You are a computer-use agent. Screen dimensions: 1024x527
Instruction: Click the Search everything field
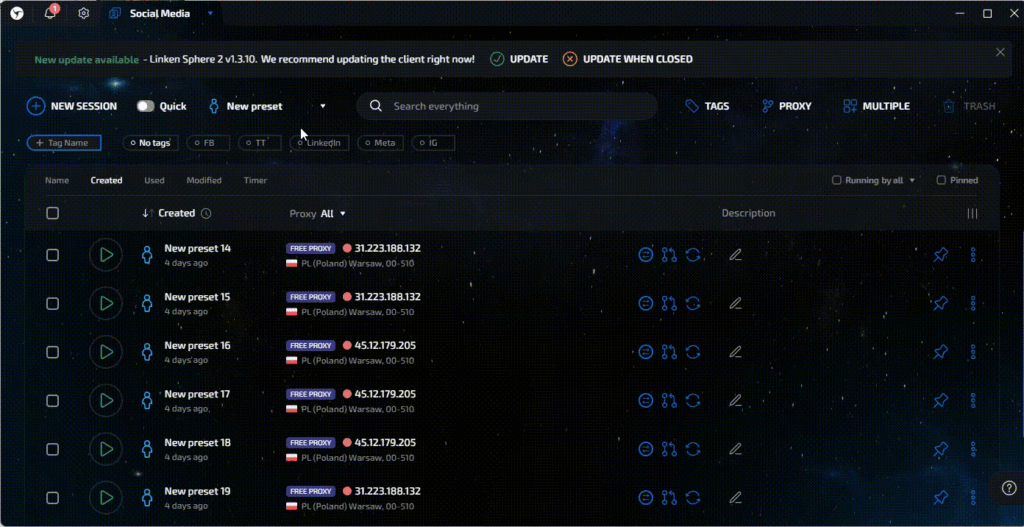click(x=510, y=106)
